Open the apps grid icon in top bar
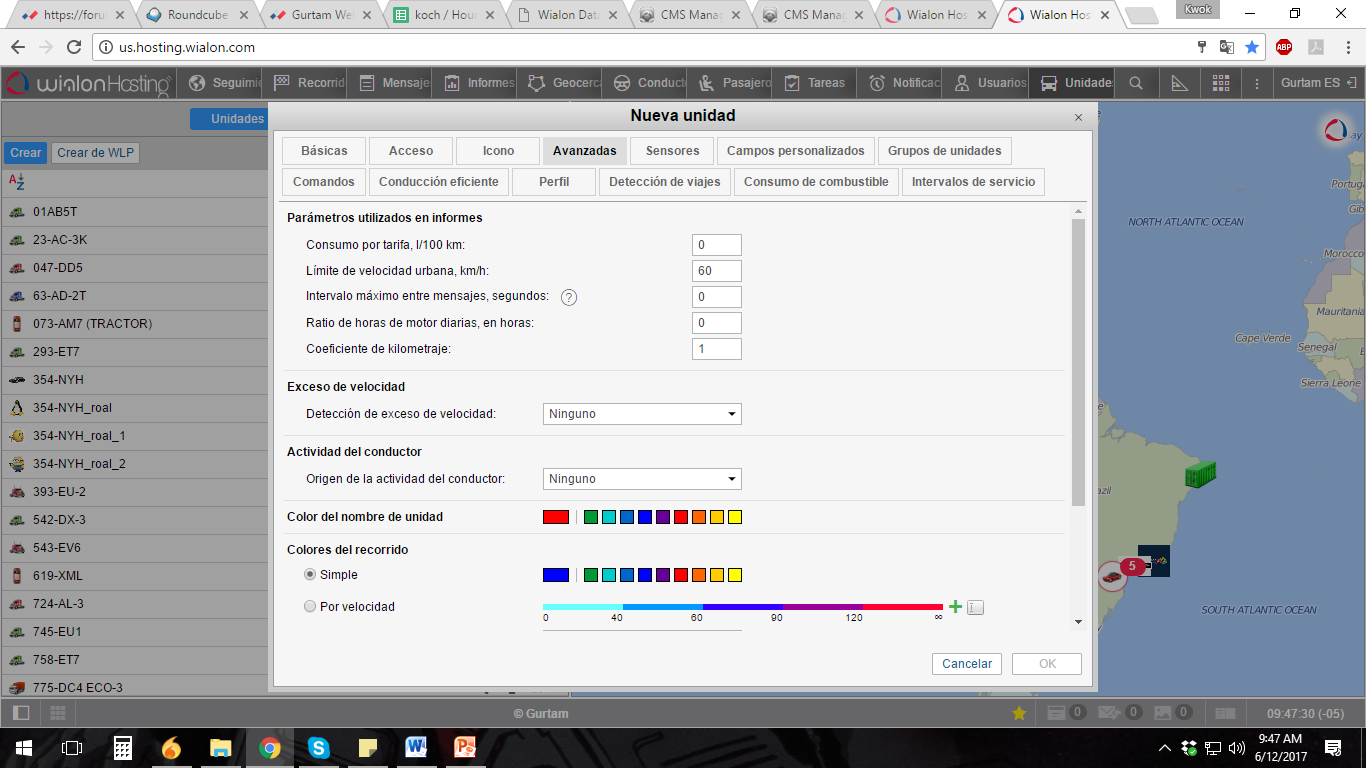The width and height of the screenshot is (1366, 768). click(1221, 83)
